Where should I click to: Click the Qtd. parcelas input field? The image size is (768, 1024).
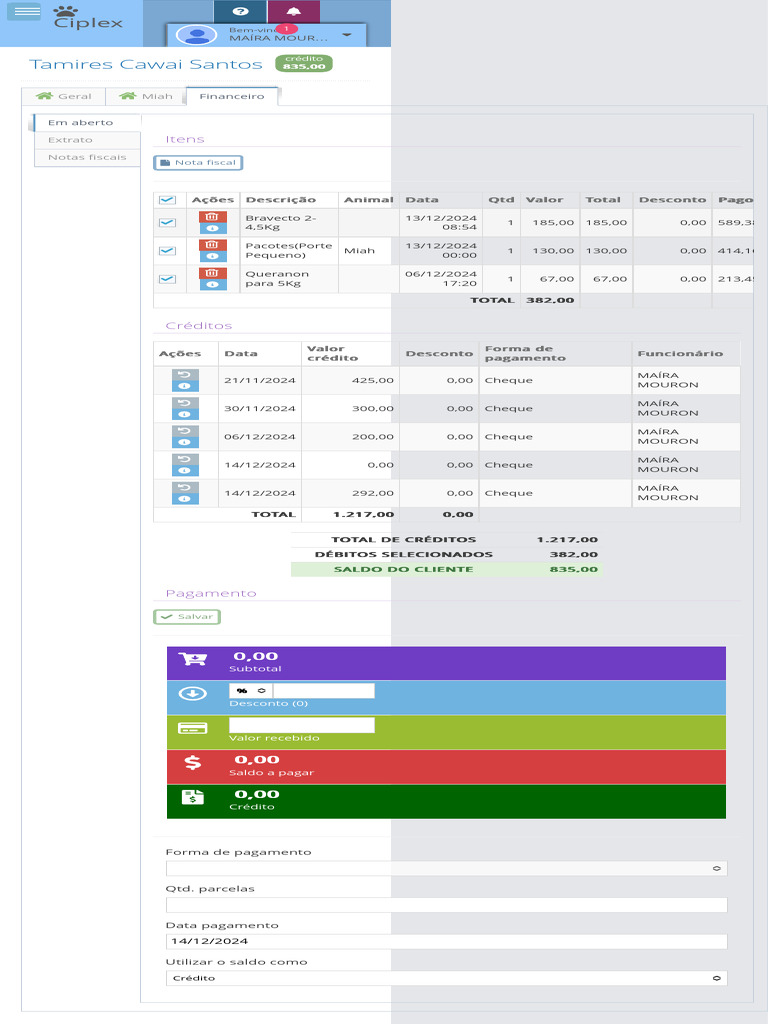click(x=447, y=905)
